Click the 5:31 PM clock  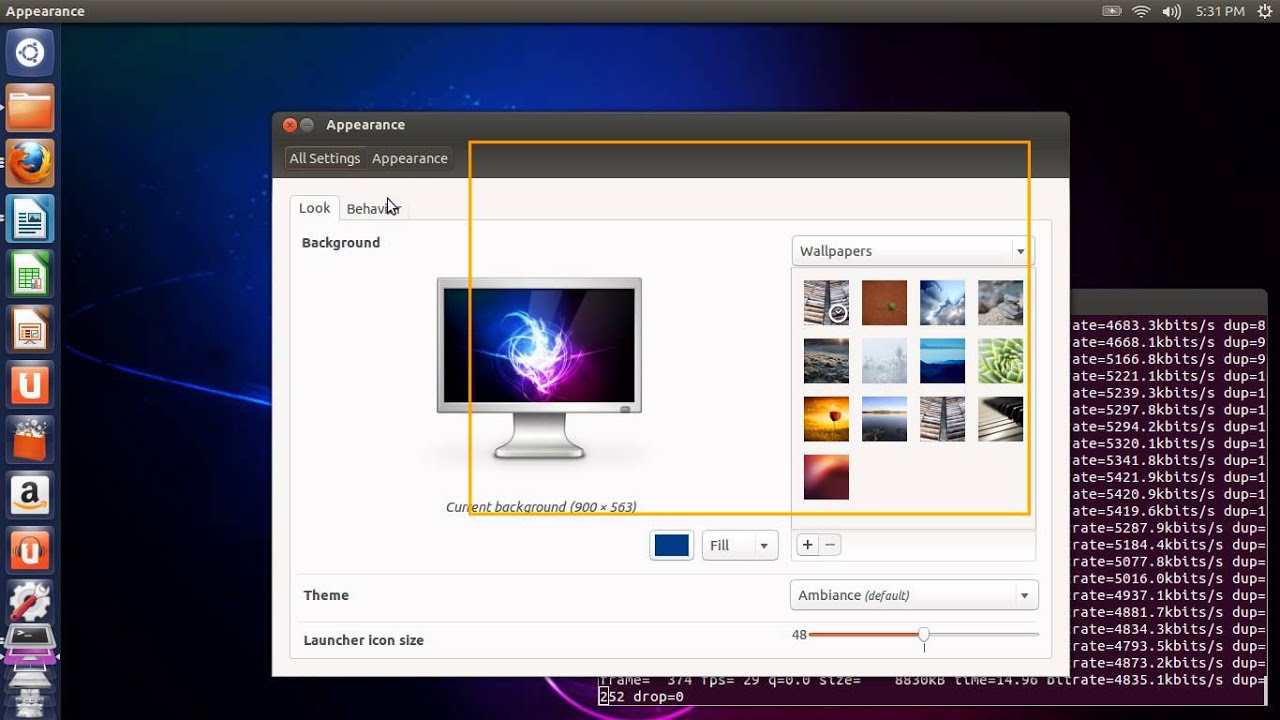pyautogui.click(x=1219, y=11)
